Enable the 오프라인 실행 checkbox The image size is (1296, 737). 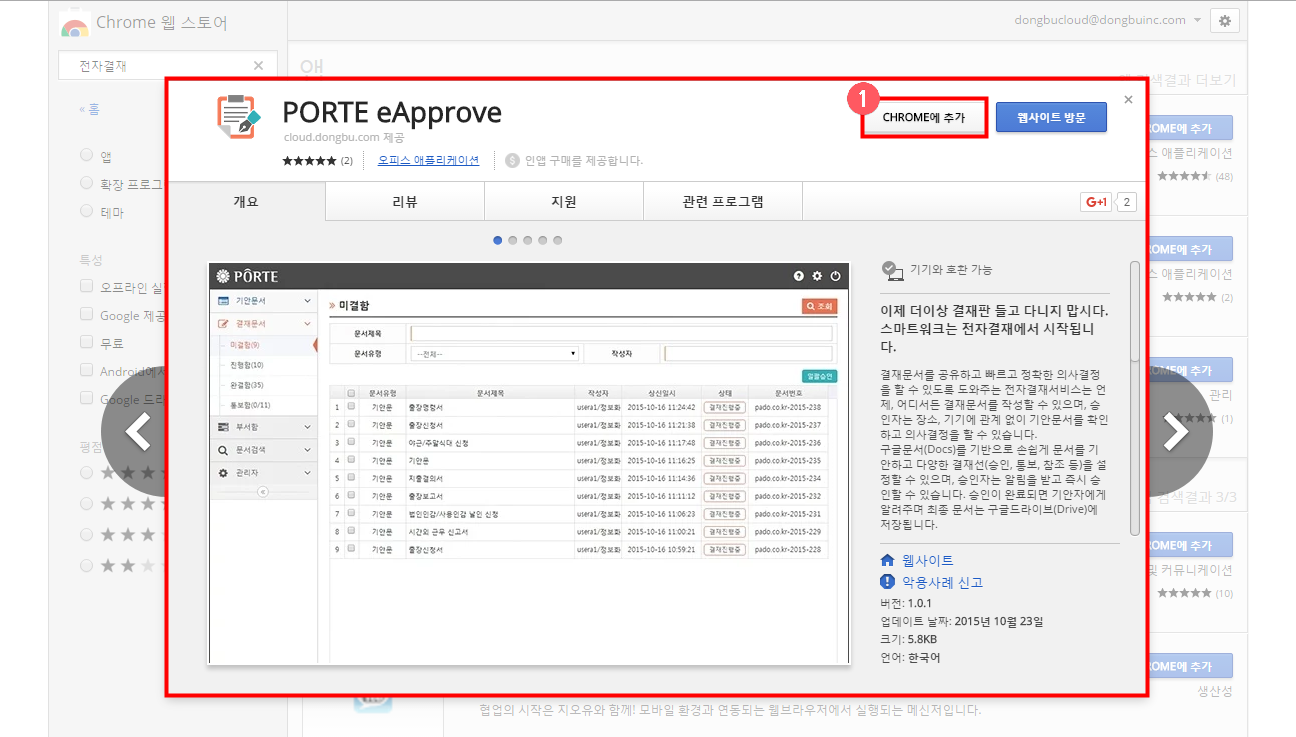coord(87,287)
